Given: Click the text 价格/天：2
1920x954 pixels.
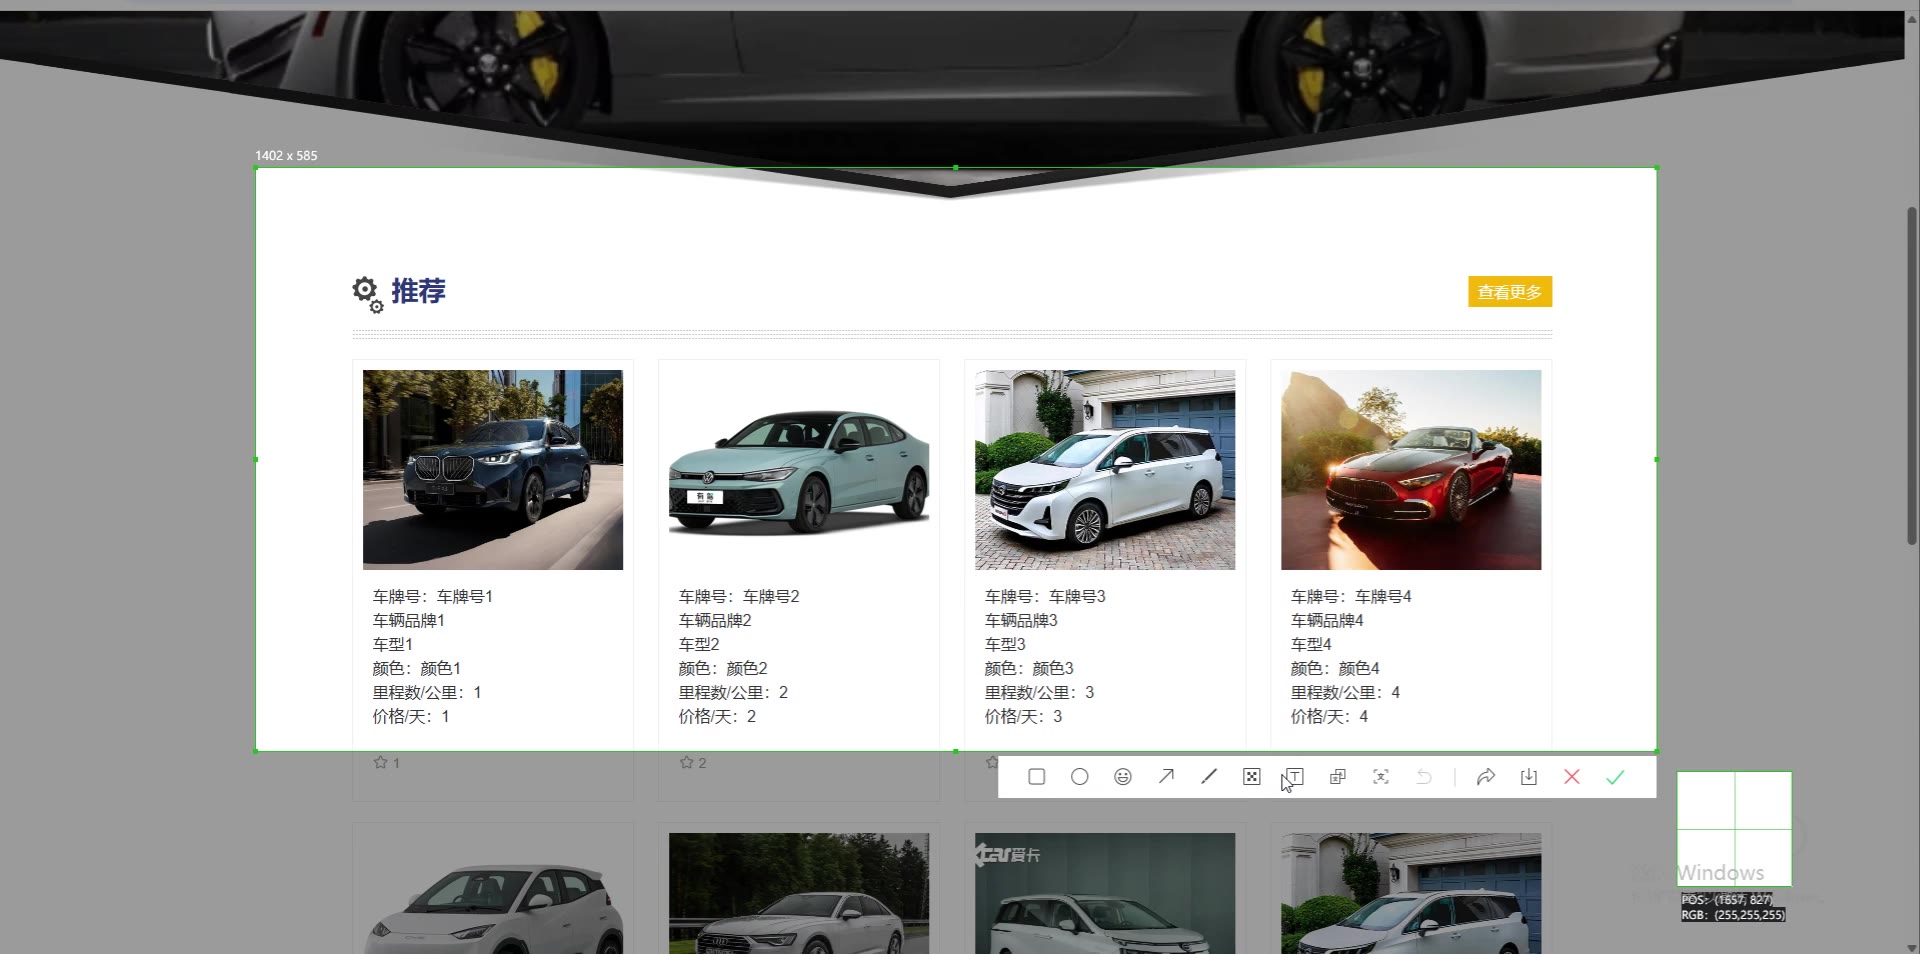Looking at the screenshot, I should coord(717,716).
